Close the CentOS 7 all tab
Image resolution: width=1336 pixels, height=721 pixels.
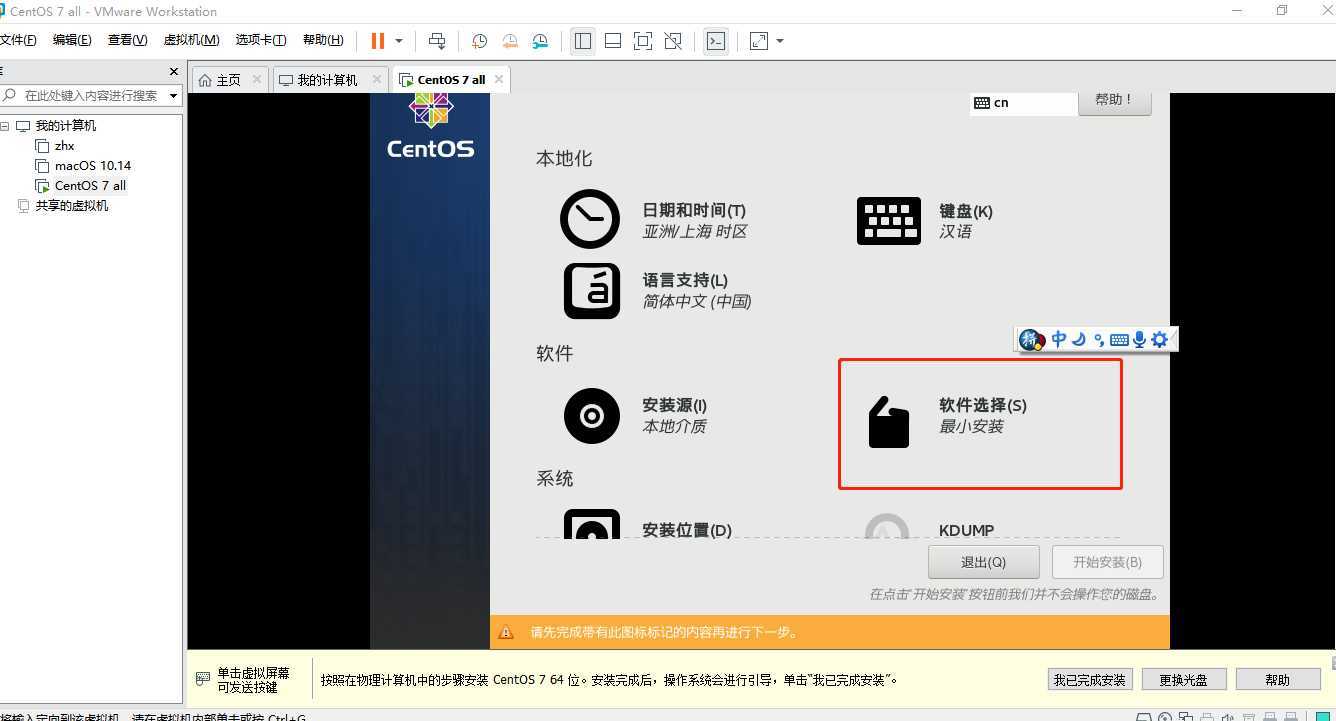pyautogui.click(x=499, y=79)
